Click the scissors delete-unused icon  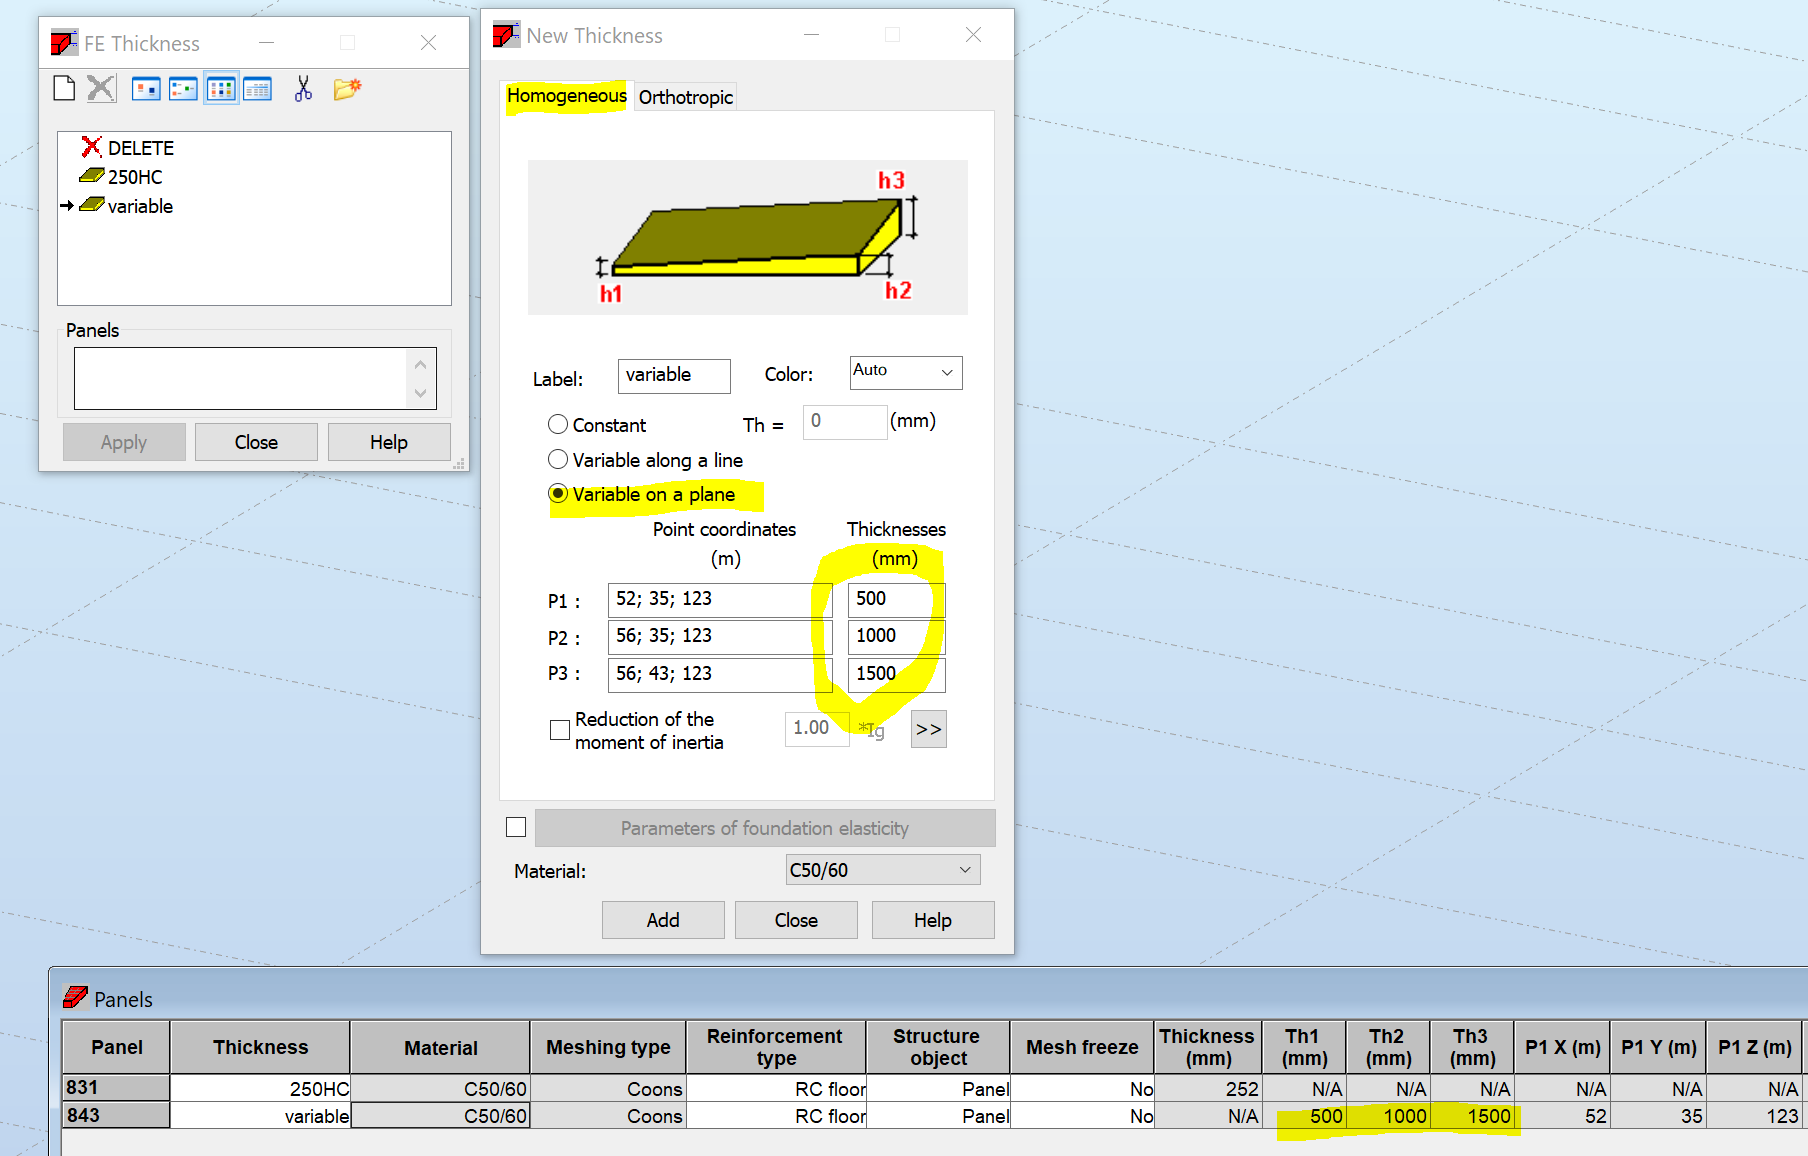click(x=303, y=88)
